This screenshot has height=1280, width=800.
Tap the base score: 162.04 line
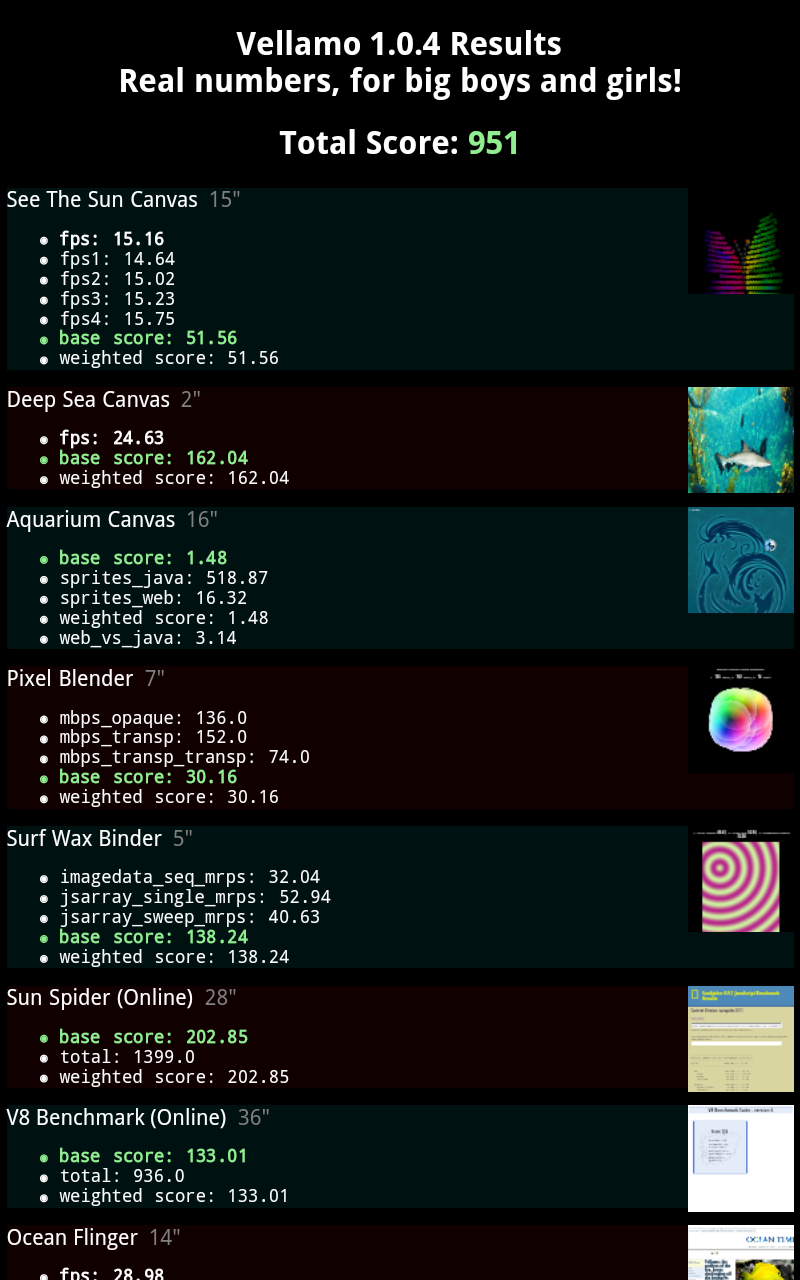click(x=154, y=458)
